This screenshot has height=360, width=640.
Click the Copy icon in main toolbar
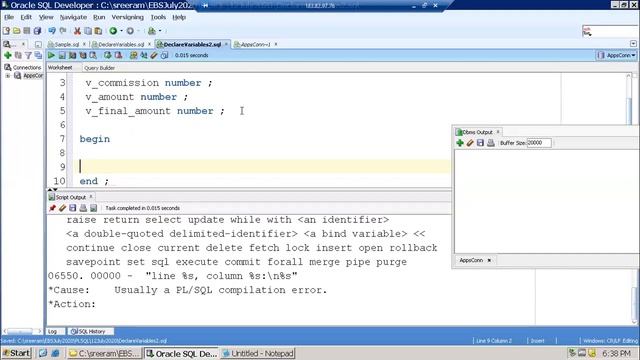pyautogui.click(x=88, y=31)
